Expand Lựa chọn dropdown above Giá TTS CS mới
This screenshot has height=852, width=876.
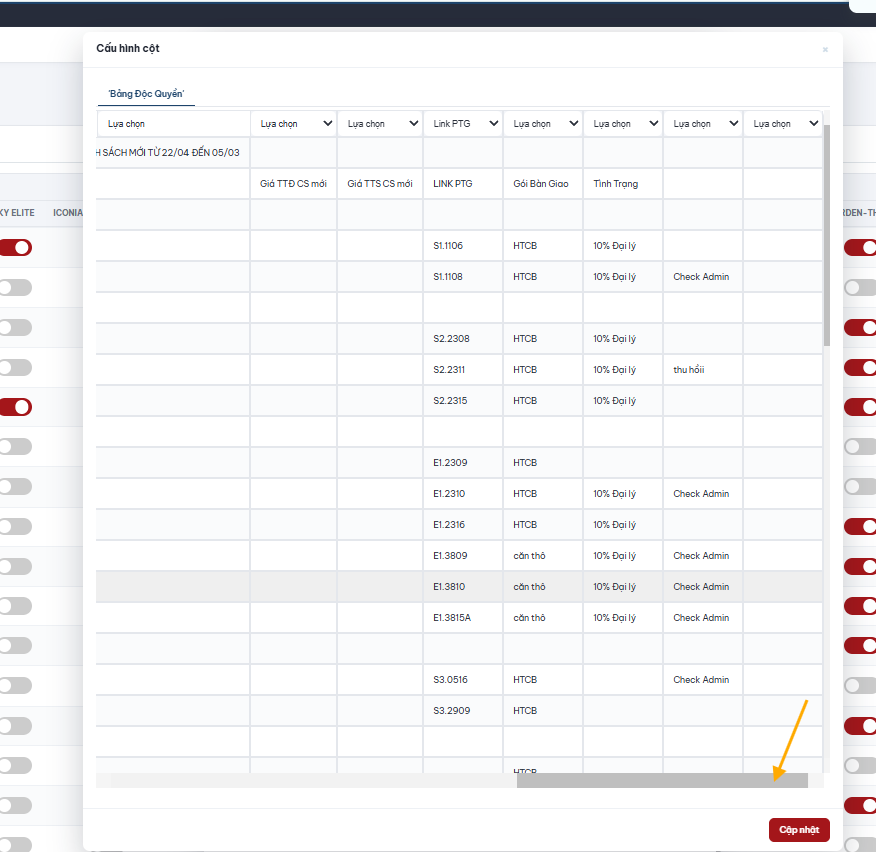(380, 123)
